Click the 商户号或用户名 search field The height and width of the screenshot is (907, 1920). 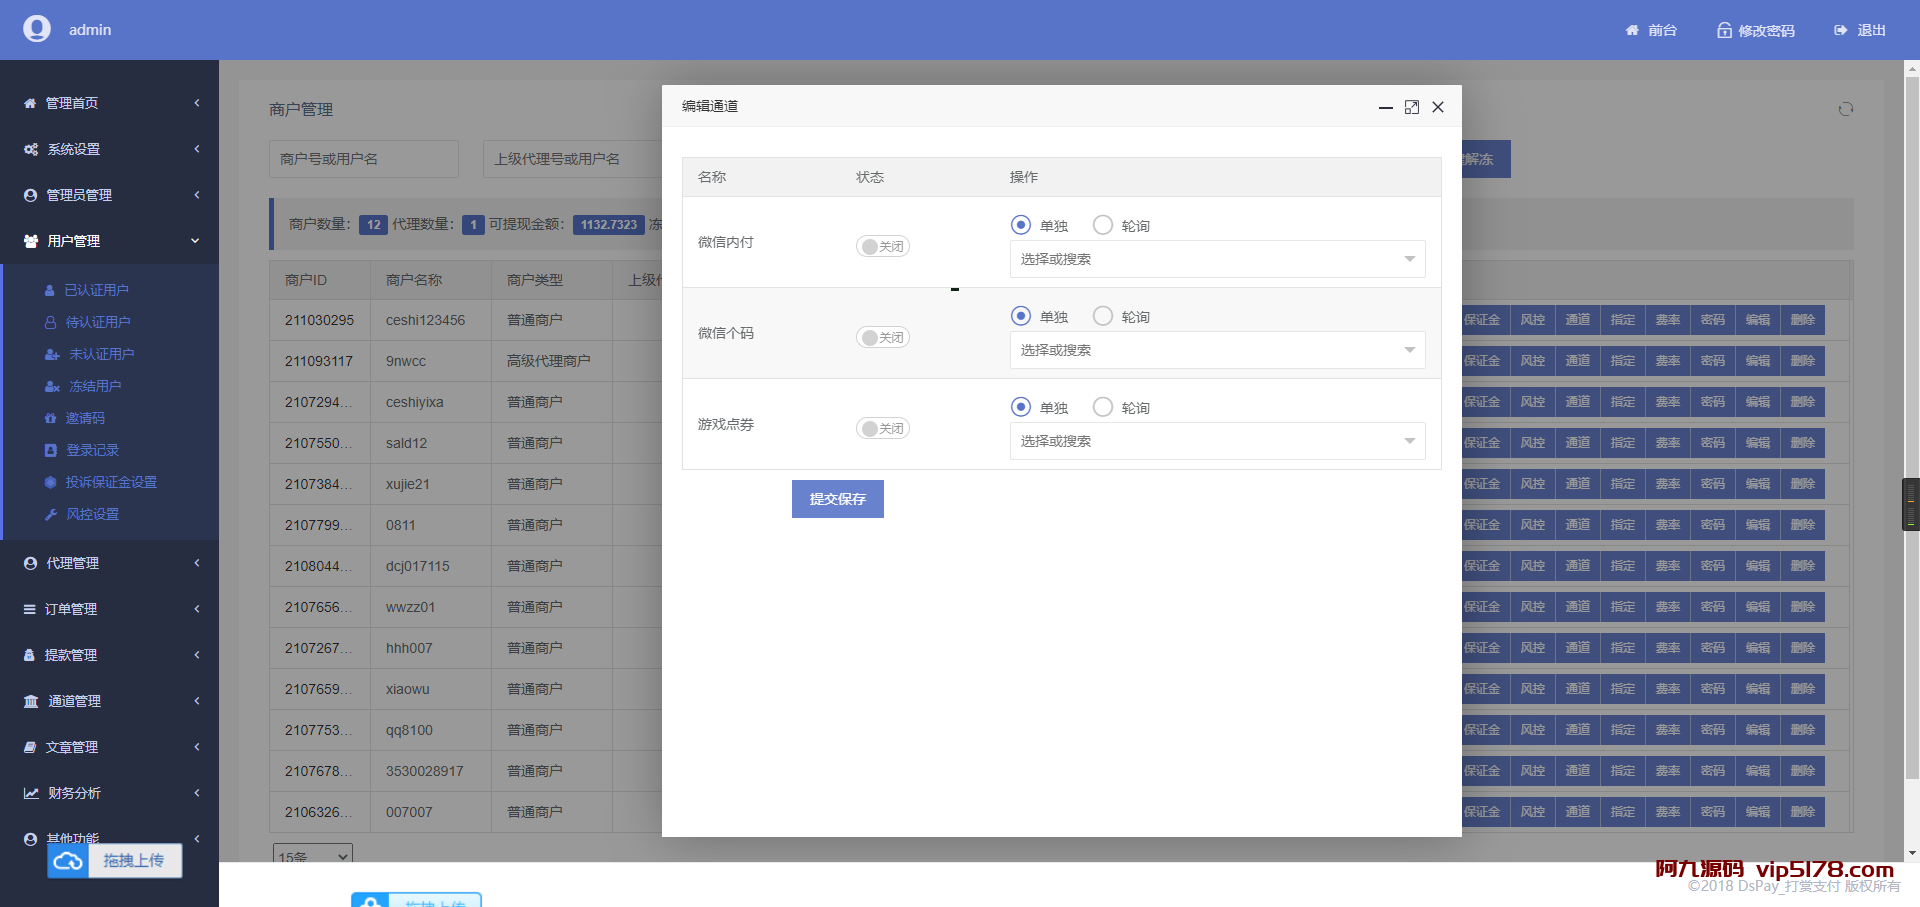(363, 159)
